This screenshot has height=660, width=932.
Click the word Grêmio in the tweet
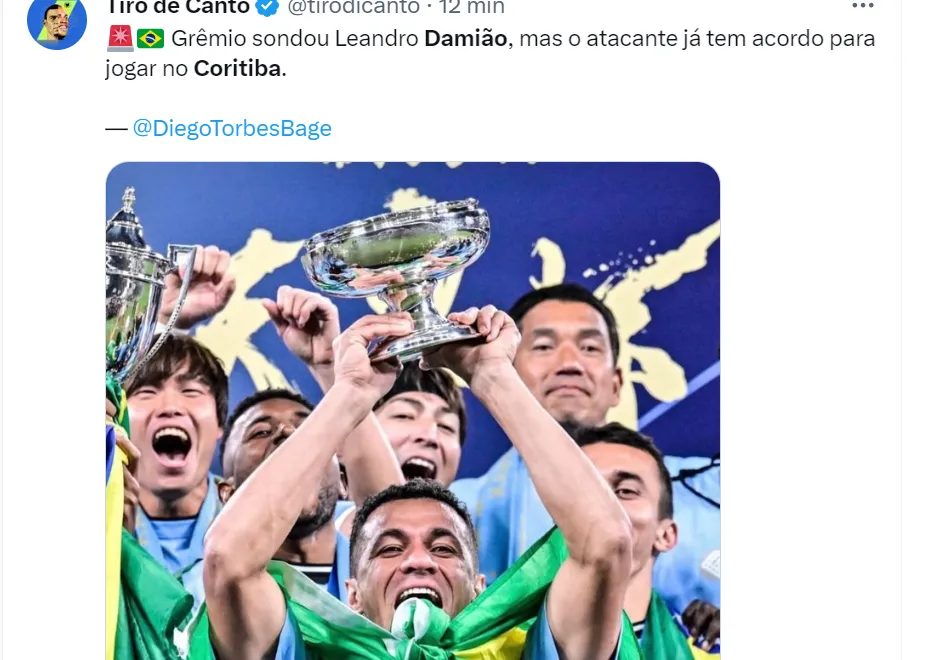(209, 39)
